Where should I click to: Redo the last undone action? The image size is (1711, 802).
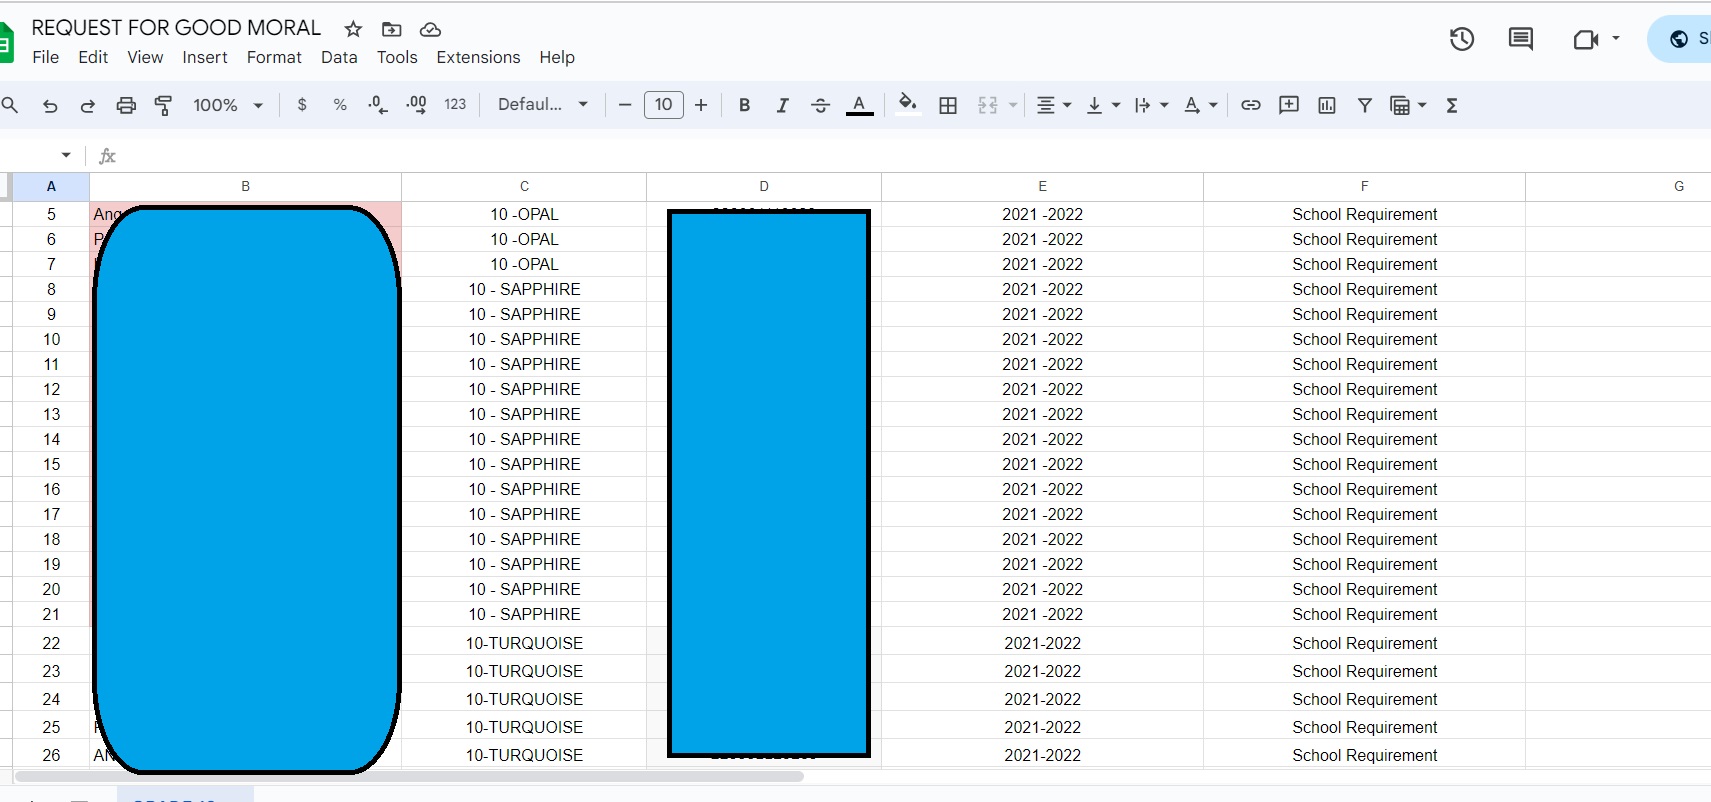tap(88, 105)
